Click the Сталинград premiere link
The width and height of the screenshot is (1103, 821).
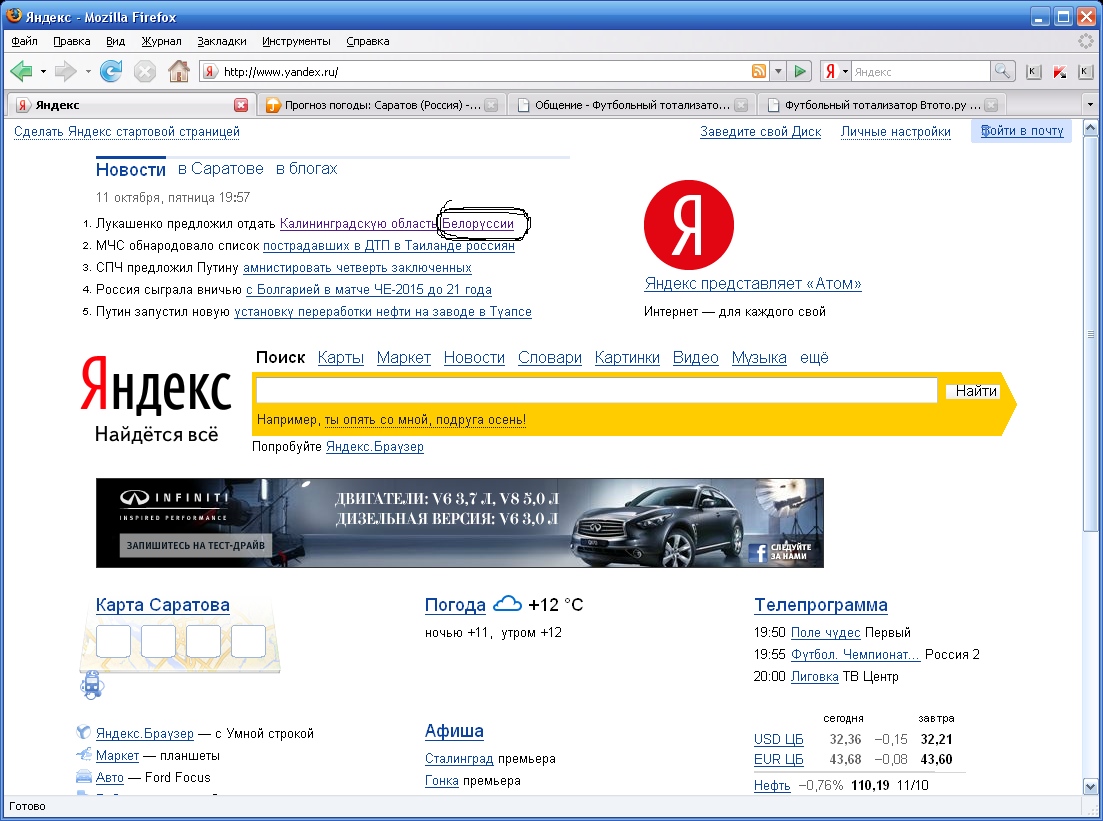point(459,758)
